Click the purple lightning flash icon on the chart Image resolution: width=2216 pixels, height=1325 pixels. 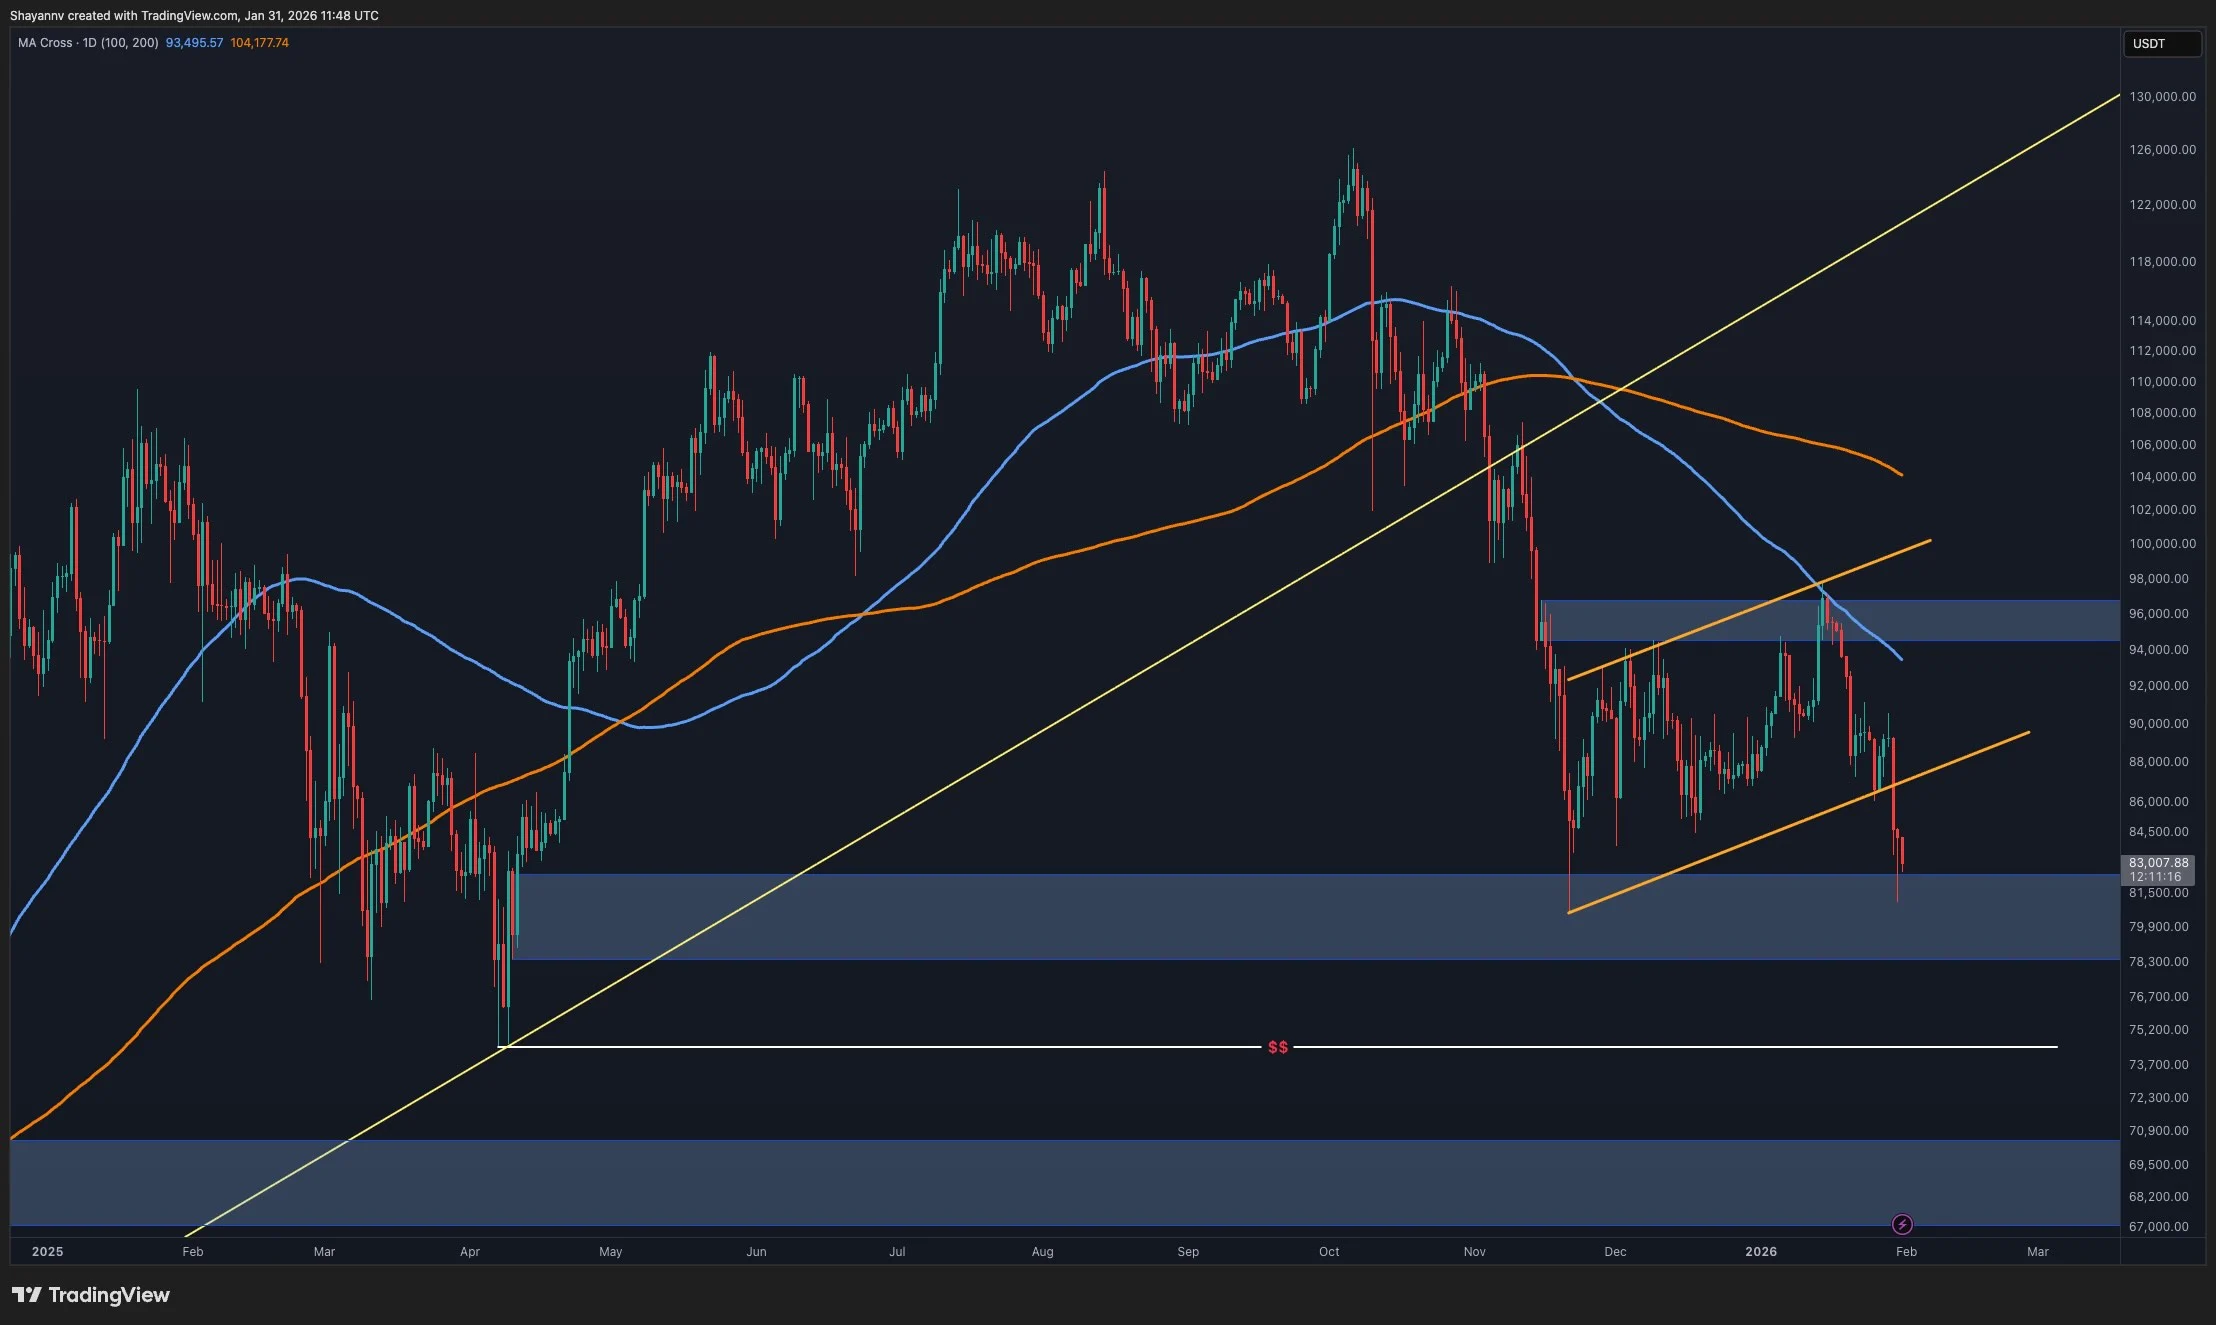(x=1901, y=1224)
